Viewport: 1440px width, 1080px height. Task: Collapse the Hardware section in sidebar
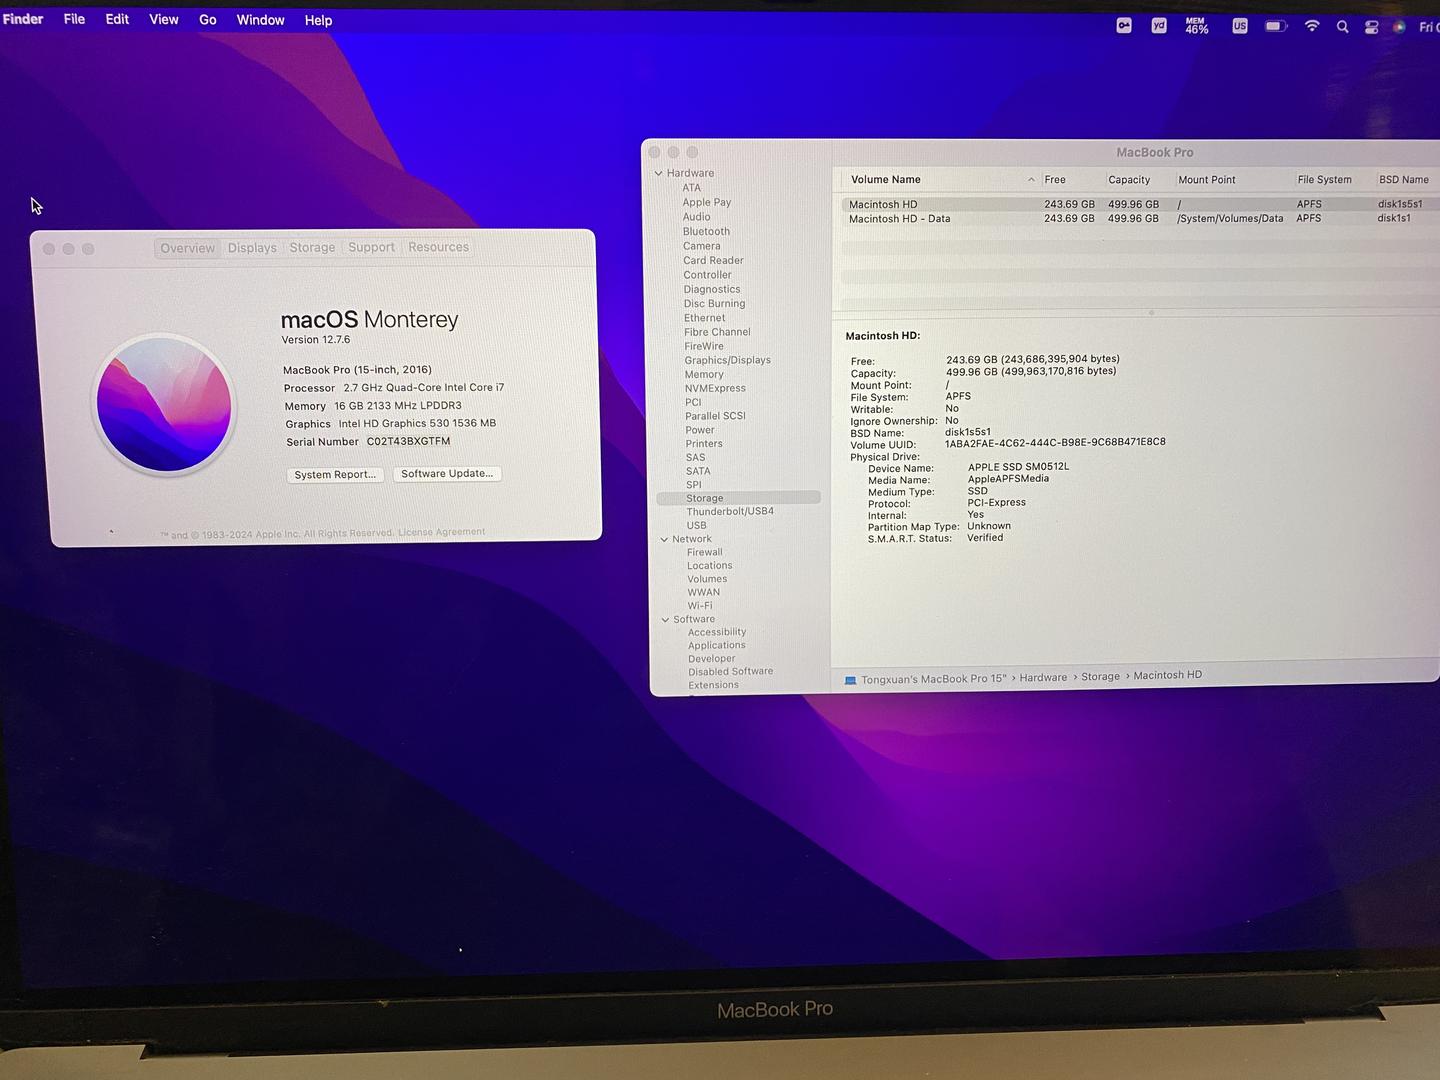tap(659, 173)
